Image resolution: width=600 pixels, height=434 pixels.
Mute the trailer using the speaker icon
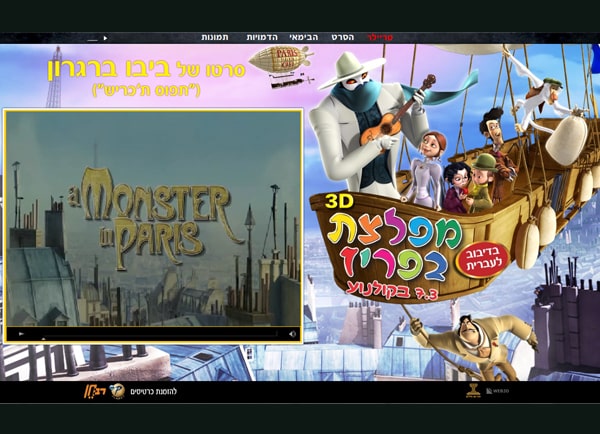[x=292, y=334]
